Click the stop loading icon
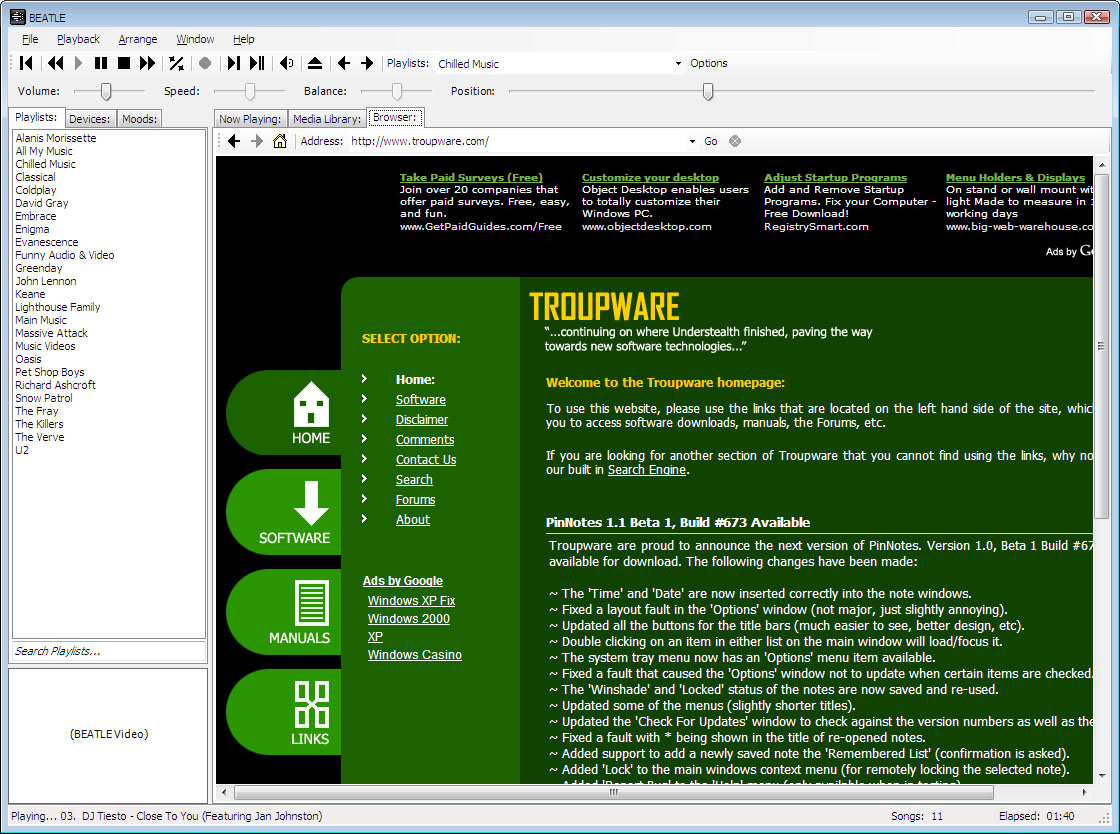Screen dimensions: 1120x834 click(x=734, y=141)
